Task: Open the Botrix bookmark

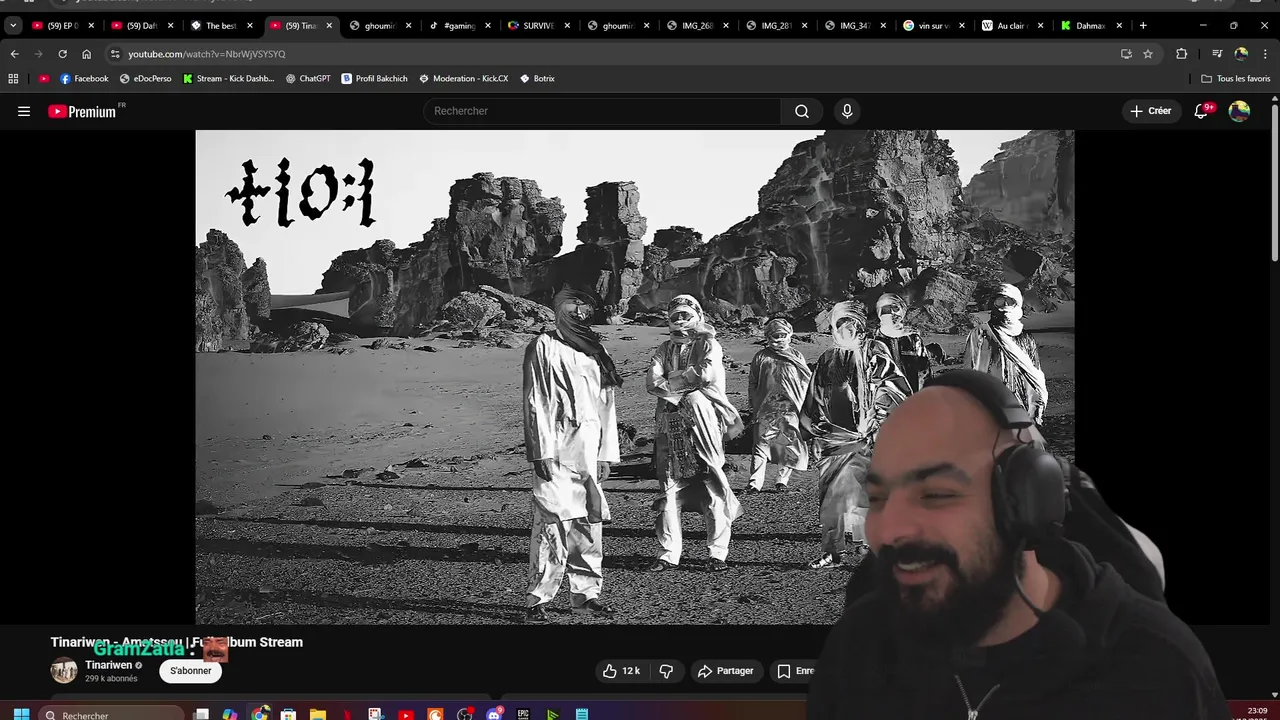Action: tap(537, 78)
